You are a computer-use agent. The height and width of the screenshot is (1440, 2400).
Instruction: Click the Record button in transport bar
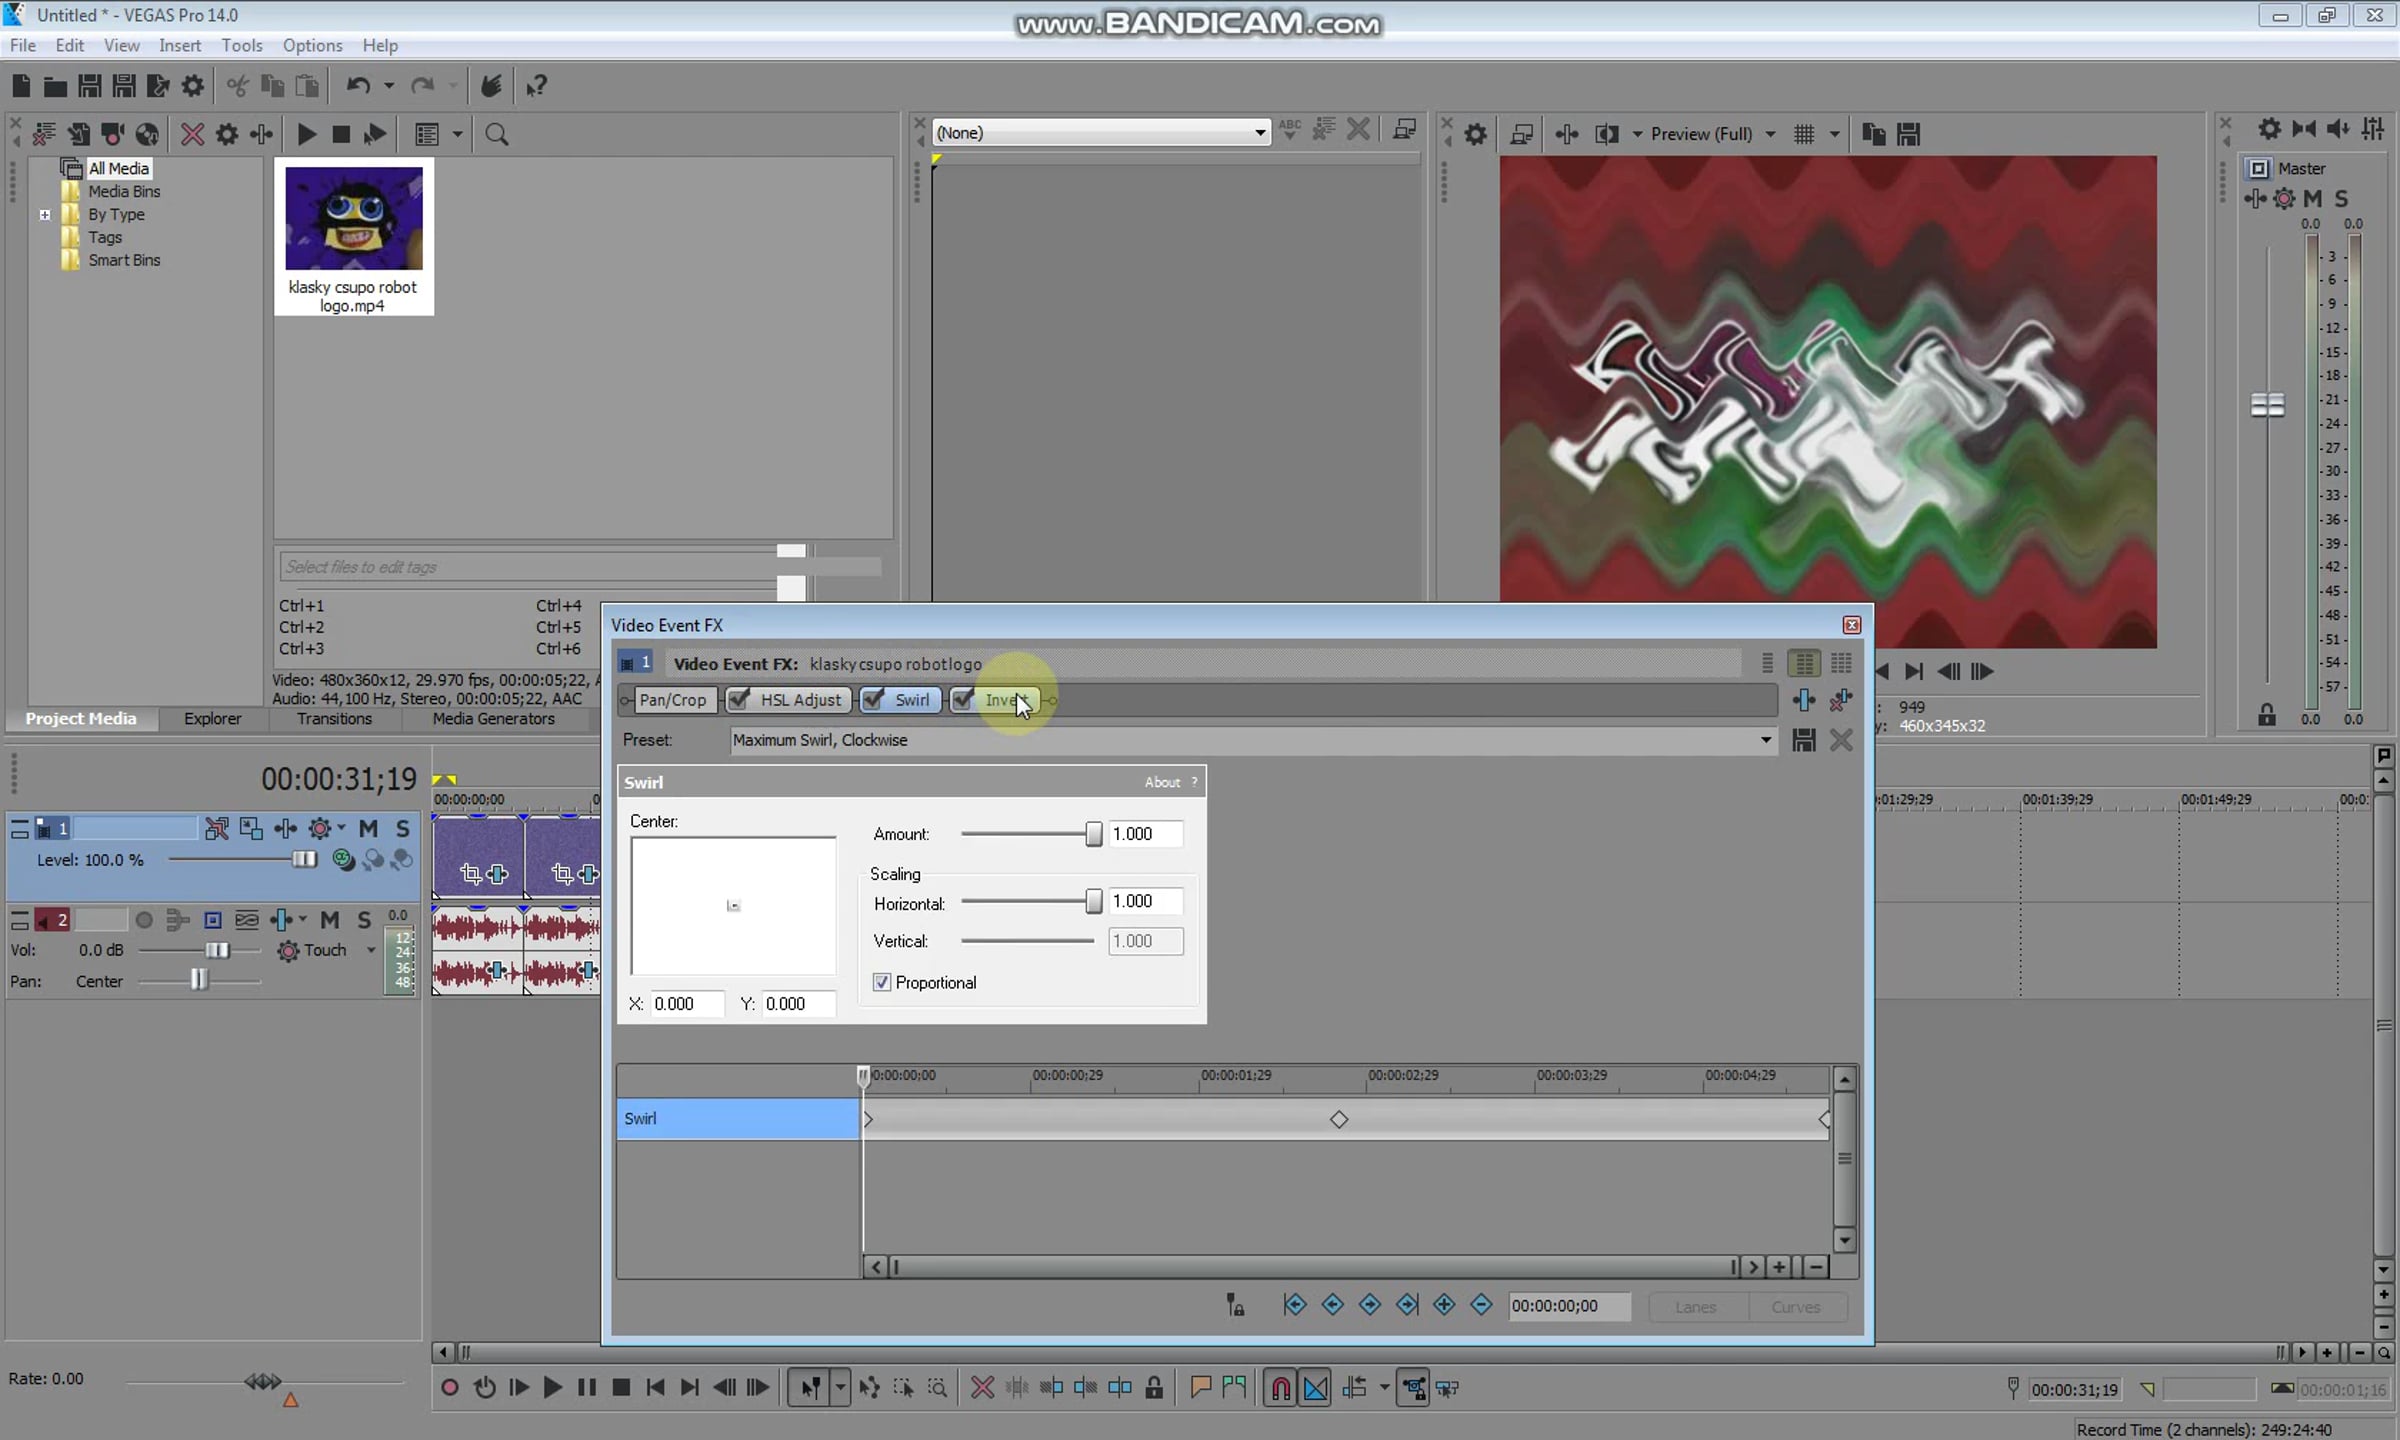point(450,1388)
